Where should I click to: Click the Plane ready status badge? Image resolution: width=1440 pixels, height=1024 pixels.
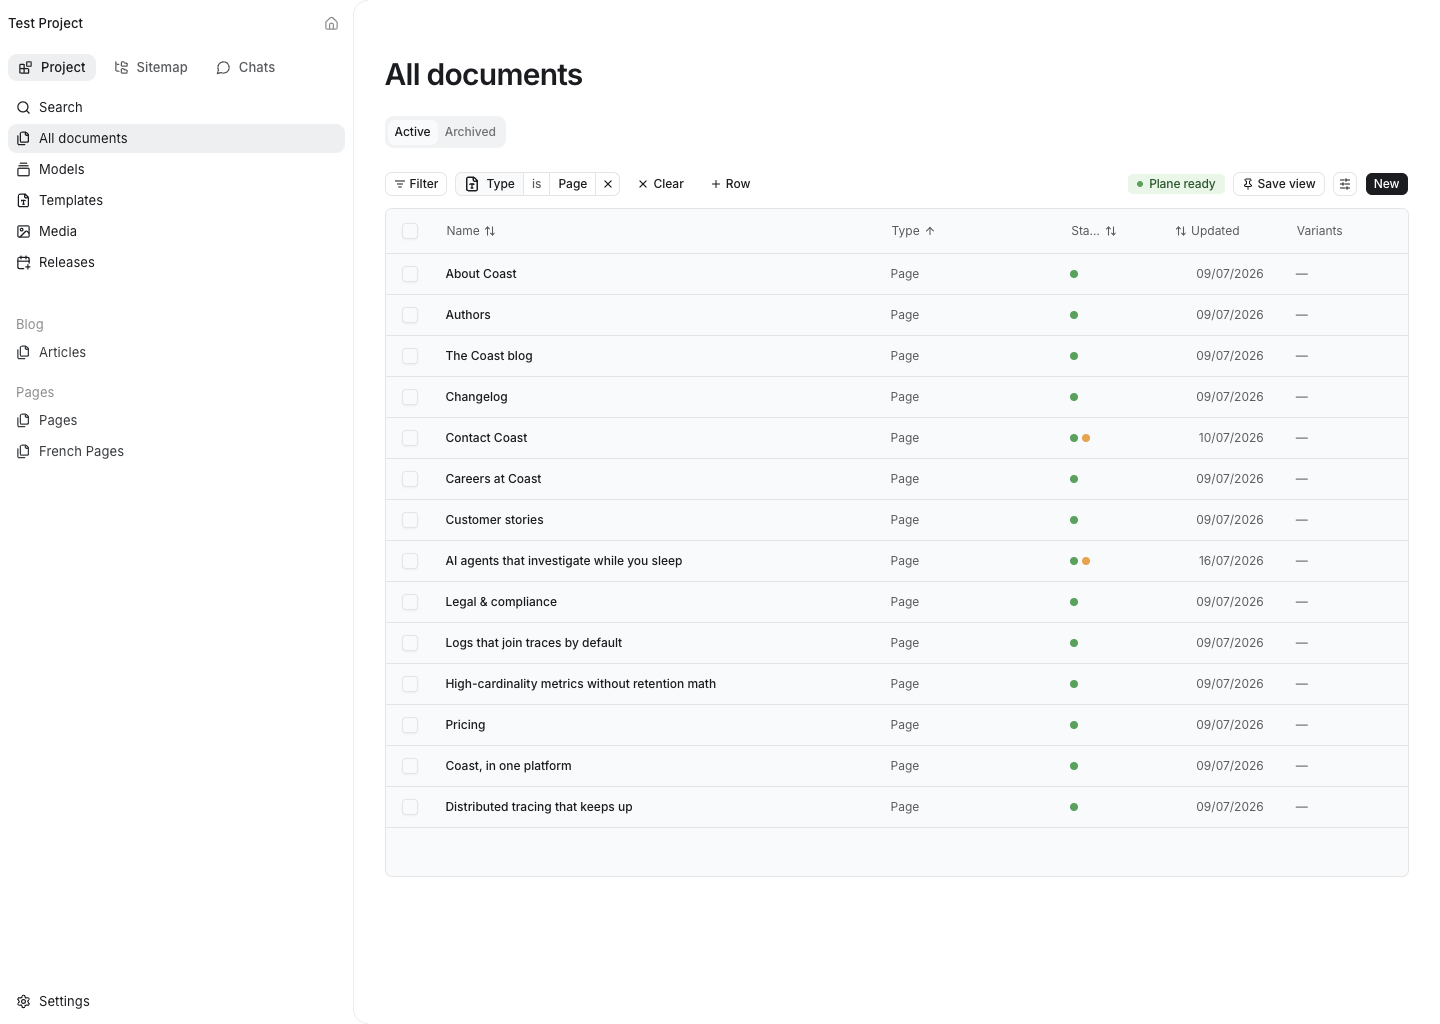pos(1176,184)
